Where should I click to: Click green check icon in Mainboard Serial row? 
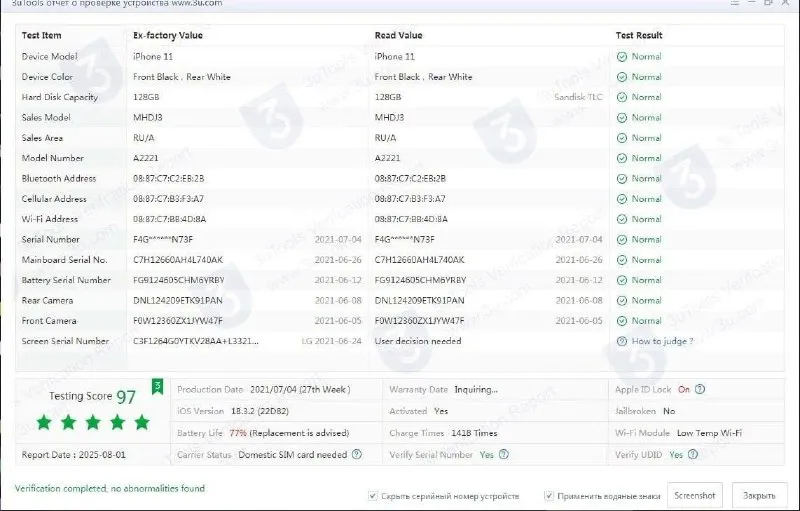pos(621,260)
